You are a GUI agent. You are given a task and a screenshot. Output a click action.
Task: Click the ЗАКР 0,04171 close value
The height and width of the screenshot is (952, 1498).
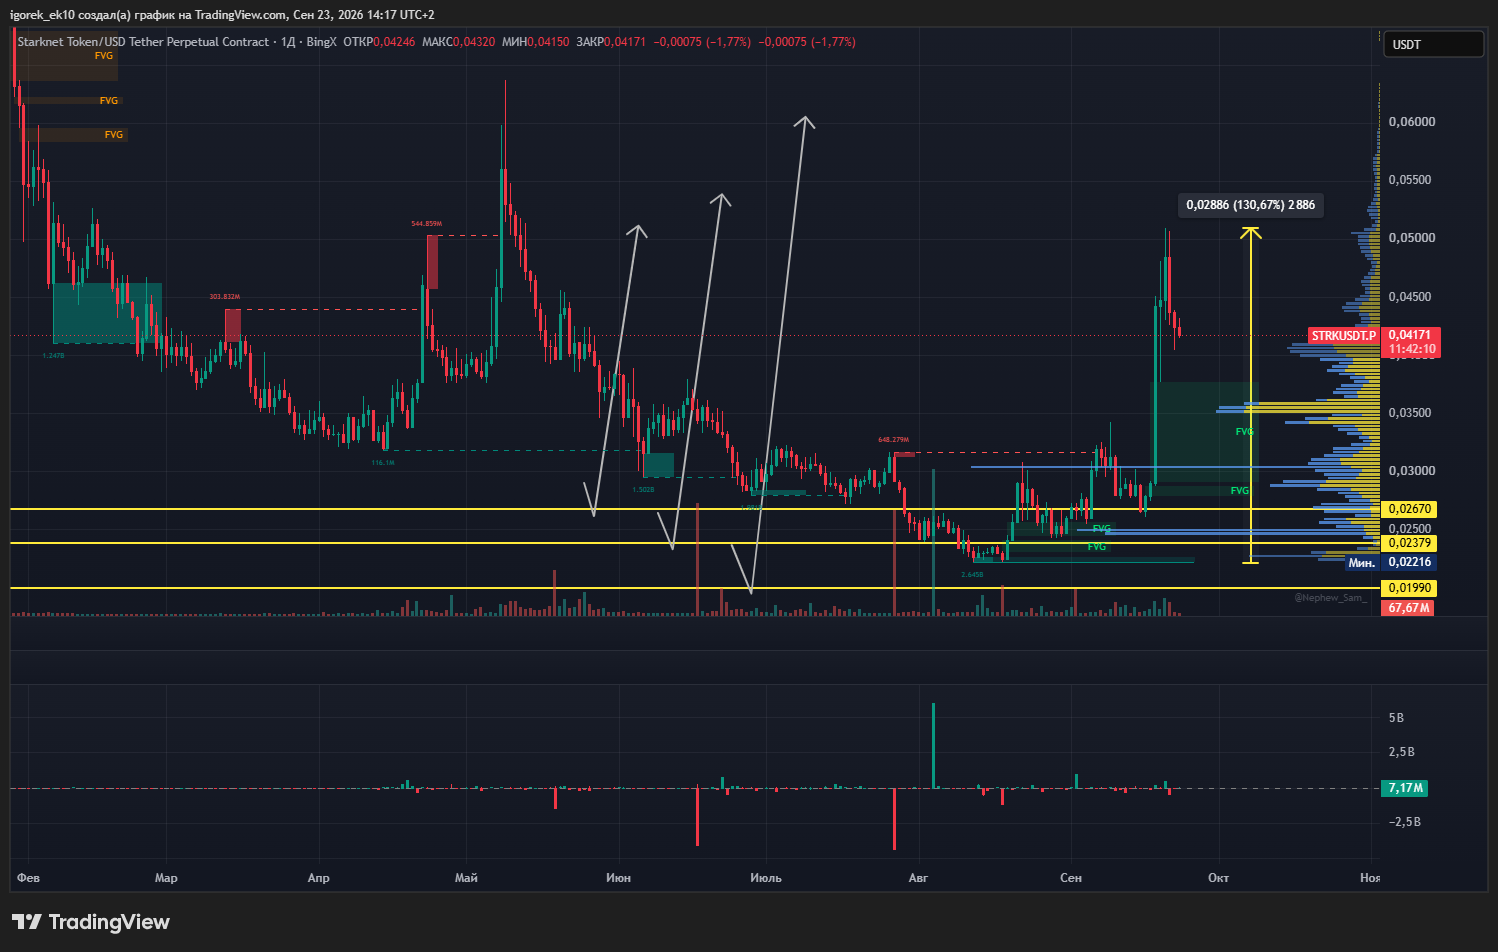611,42
